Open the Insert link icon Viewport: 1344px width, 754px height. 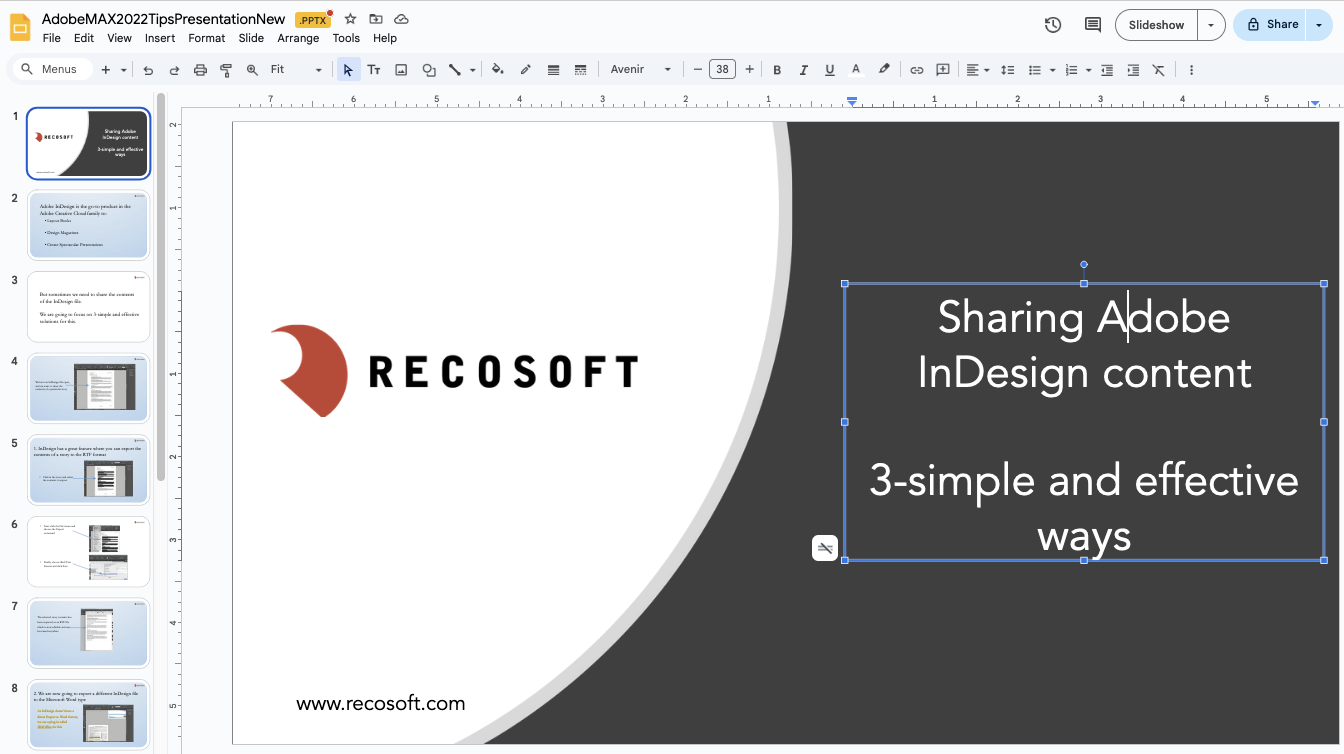[x=916, y=69]
